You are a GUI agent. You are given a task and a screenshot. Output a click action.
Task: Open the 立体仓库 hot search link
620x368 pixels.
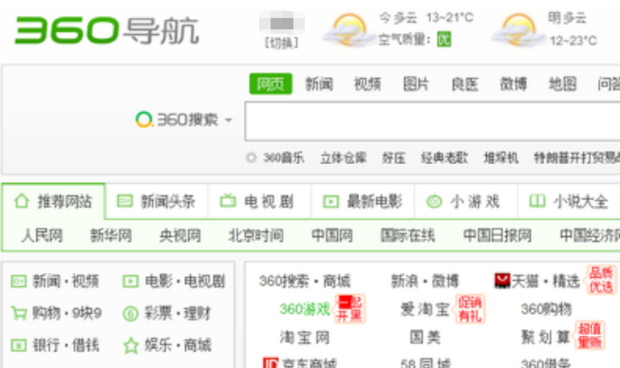[x=343, y=158]
